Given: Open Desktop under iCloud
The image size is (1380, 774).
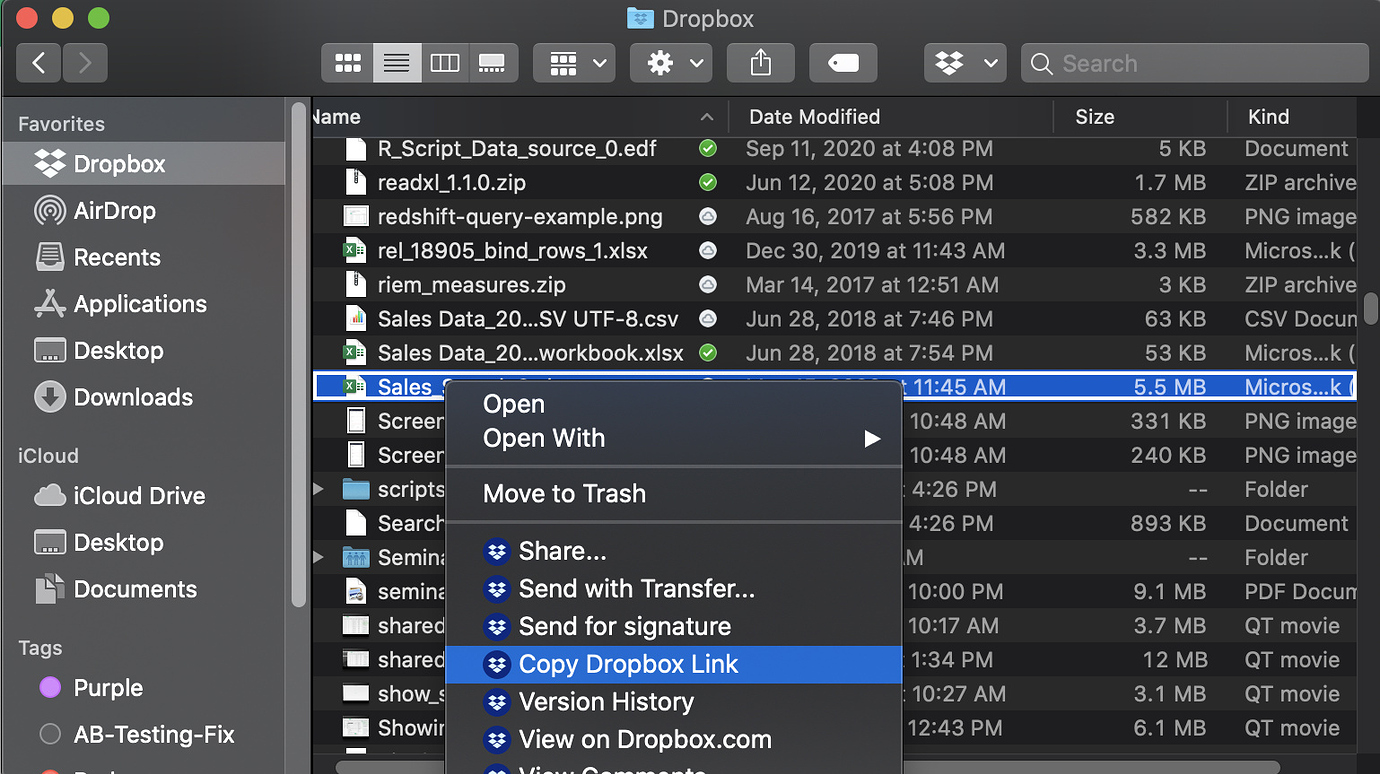Looking at the screenshot, I should pyautogui.click(x=143, y=542).
